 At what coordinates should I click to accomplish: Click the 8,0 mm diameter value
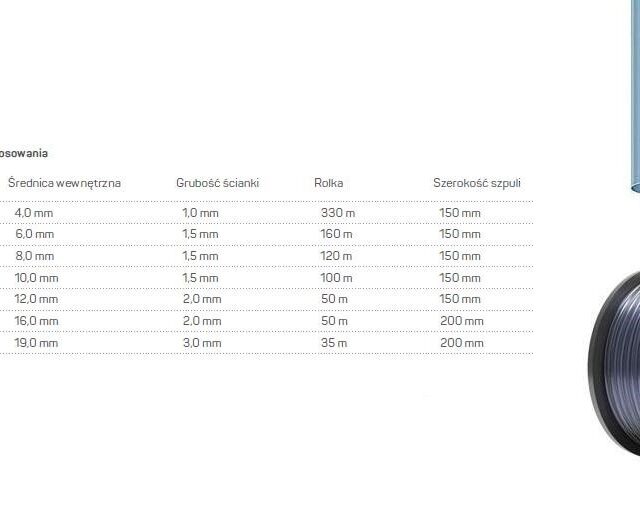click(34, 256)
